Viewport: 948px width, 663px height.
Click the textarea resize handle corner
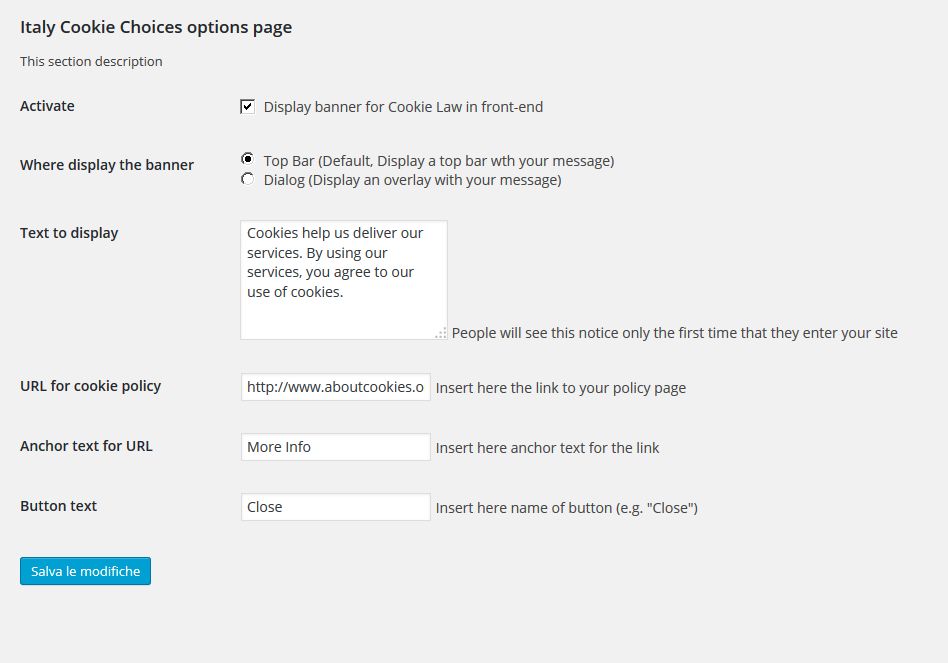coord(441,334)
